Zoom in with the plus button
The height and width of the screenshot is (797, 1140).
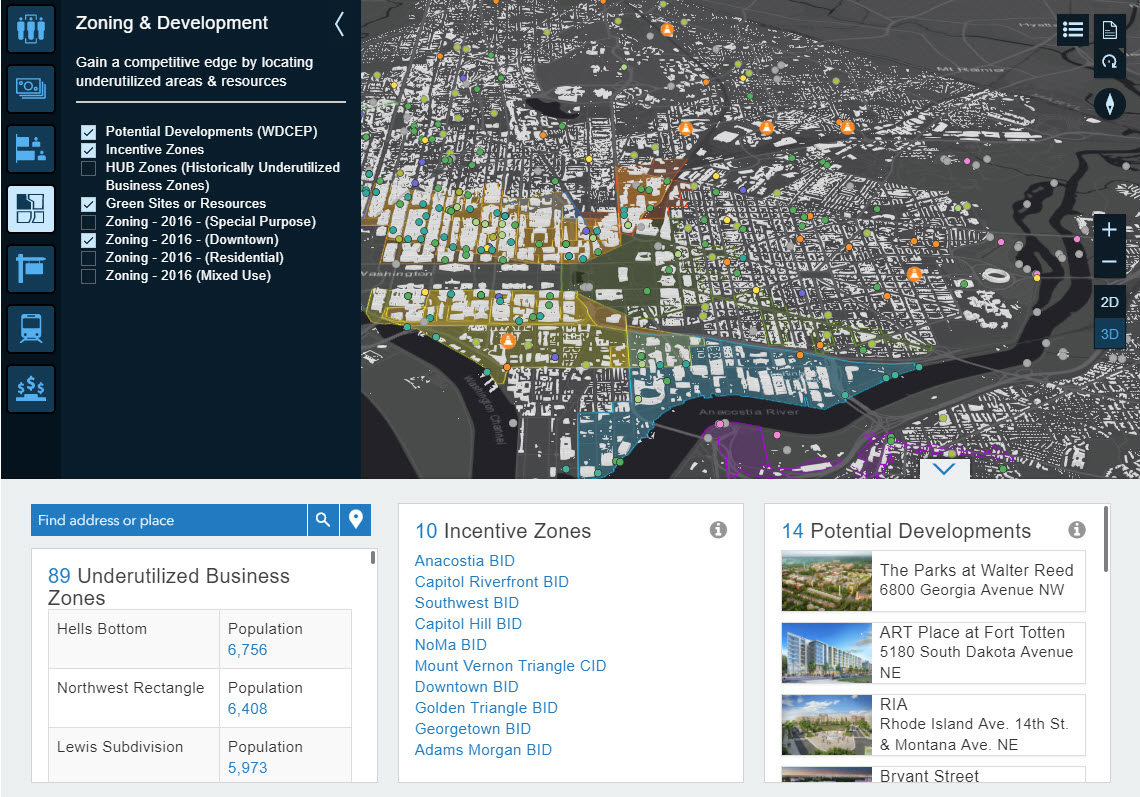click(x=1109, y=230)
